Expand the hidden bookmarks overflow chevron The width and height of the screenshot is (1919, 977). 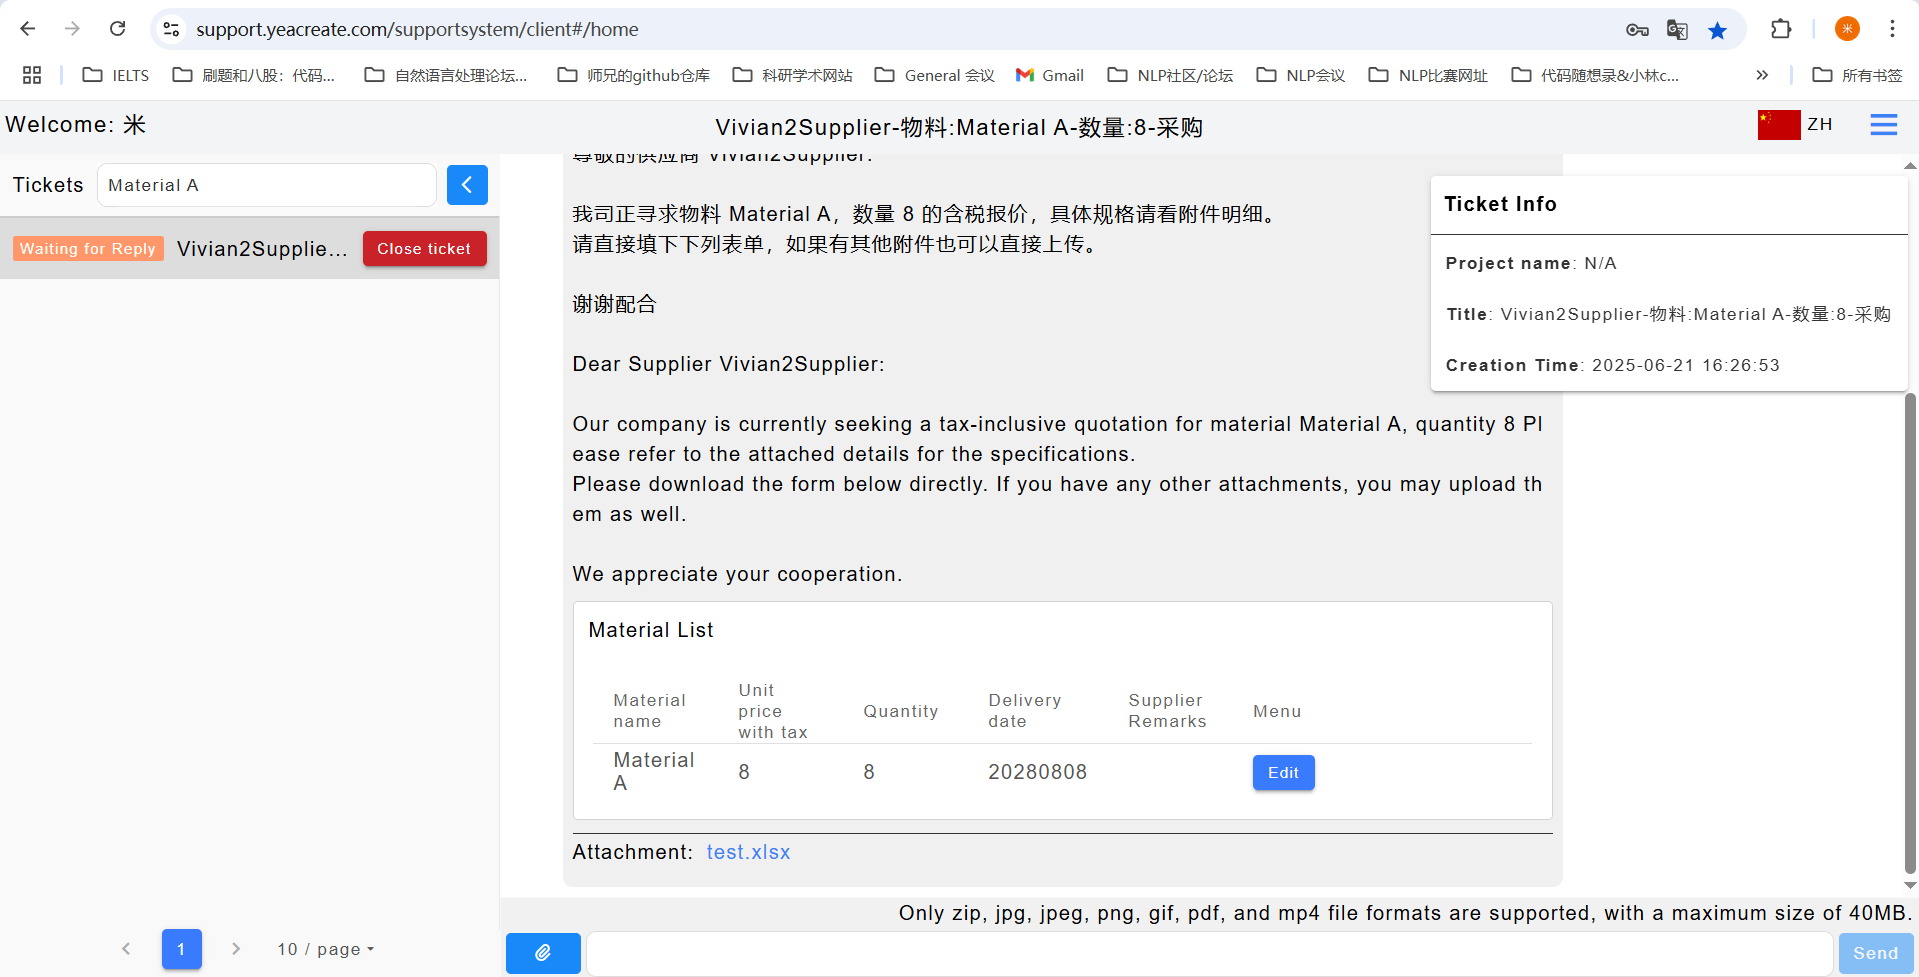[1761, 75]
